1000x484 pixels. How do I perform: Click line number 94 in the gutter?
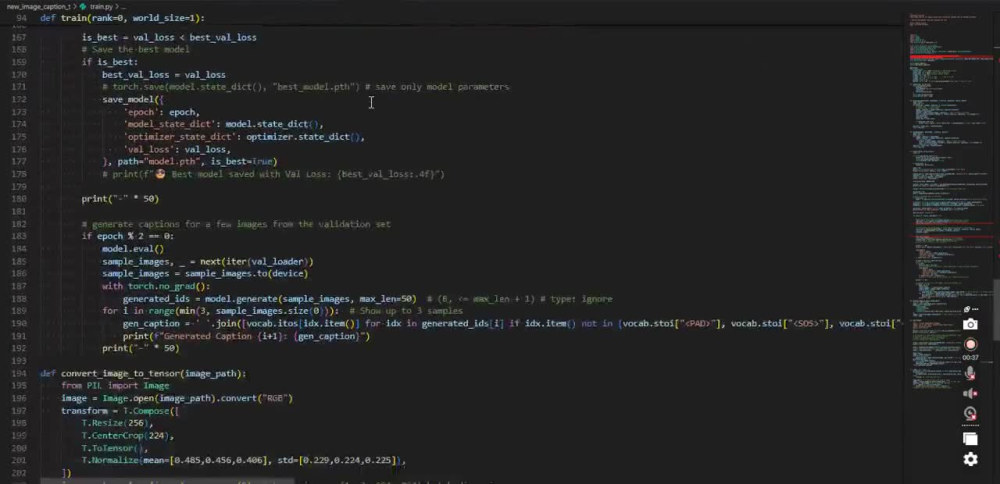pyautogui.click(x=20, y=18)
